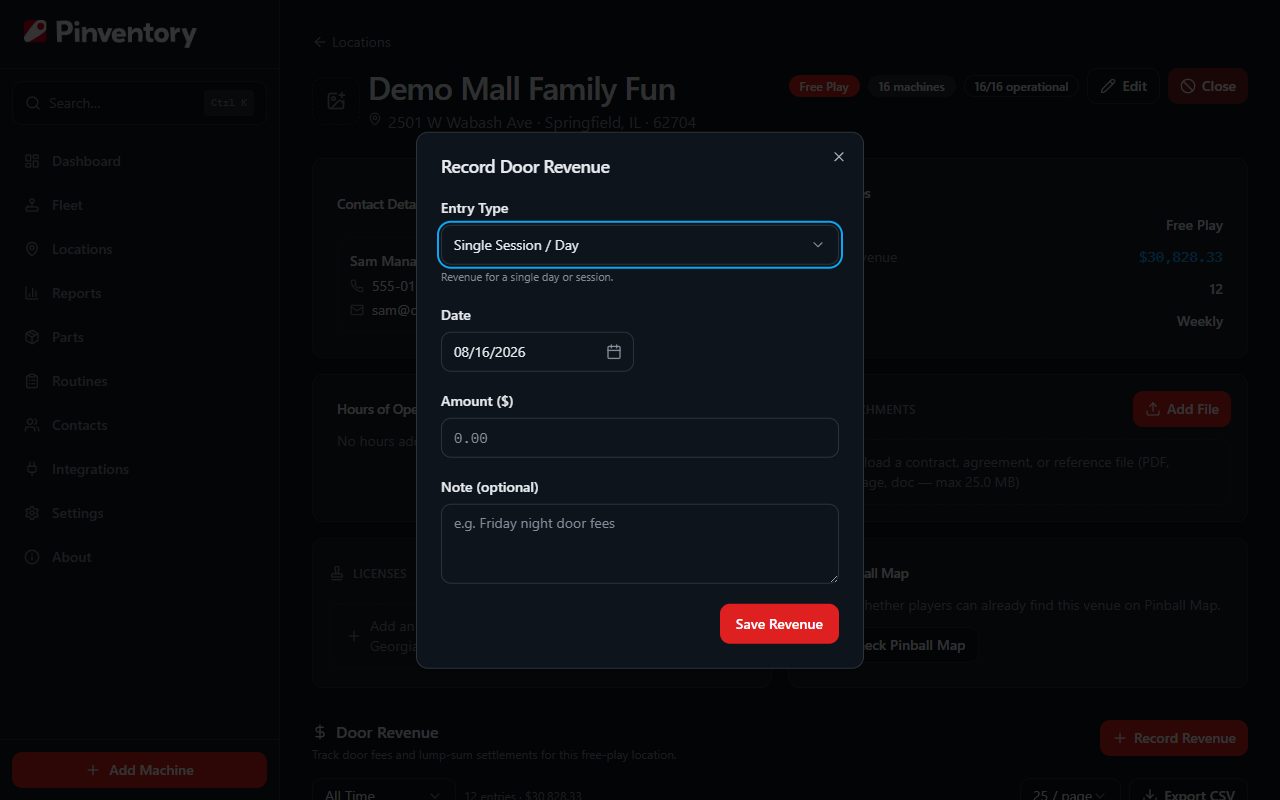
Task: Click the magnifier icon in search box
Action: pos(33,103)
